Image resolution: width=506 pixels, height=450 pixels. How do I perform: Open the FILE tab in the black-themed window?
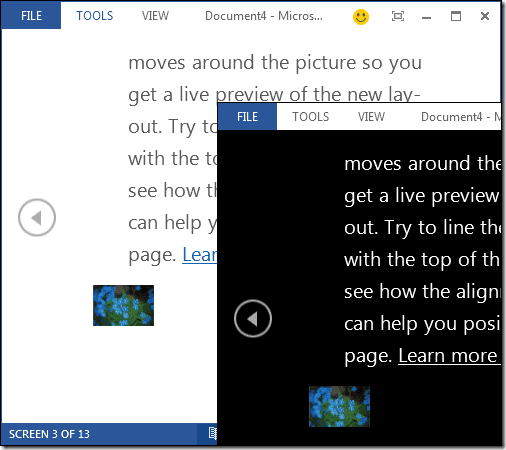pyautogui.click(x=247, y=117)
